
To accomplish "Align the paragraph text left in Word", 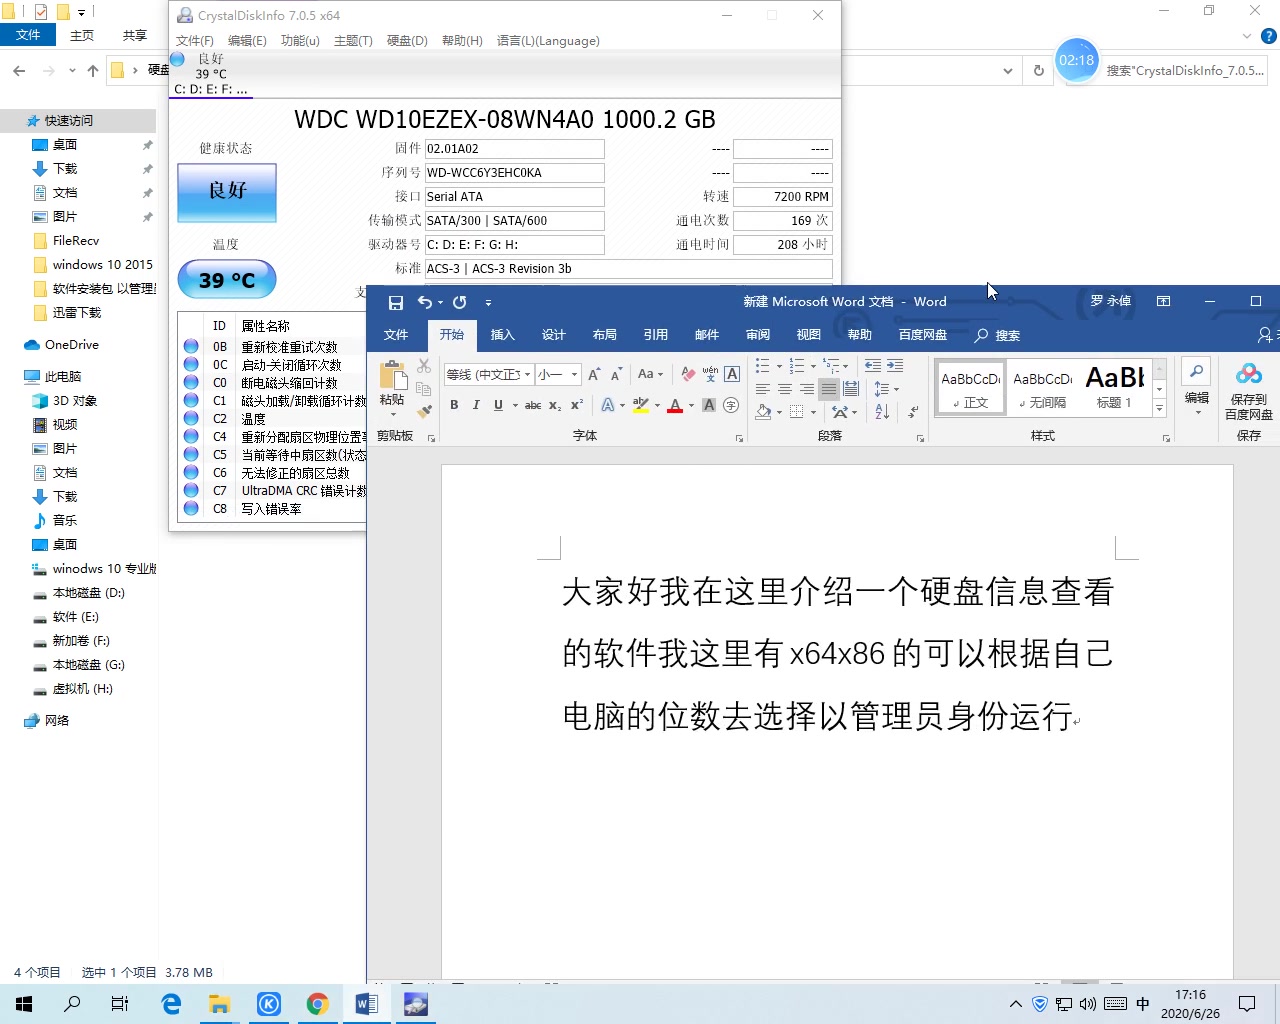I will pos(763,389).
